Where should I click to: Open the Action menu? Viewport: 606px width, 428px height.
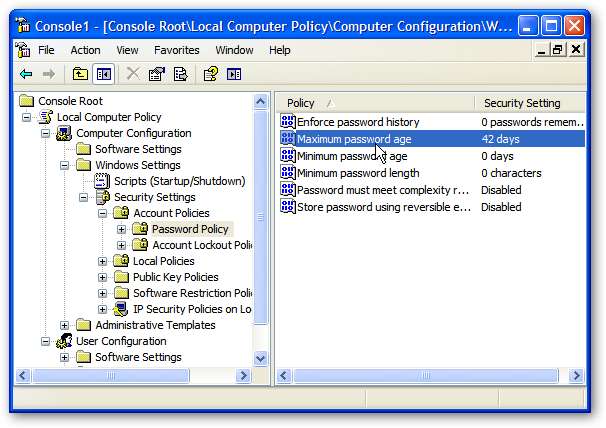[x=85, y=50]
